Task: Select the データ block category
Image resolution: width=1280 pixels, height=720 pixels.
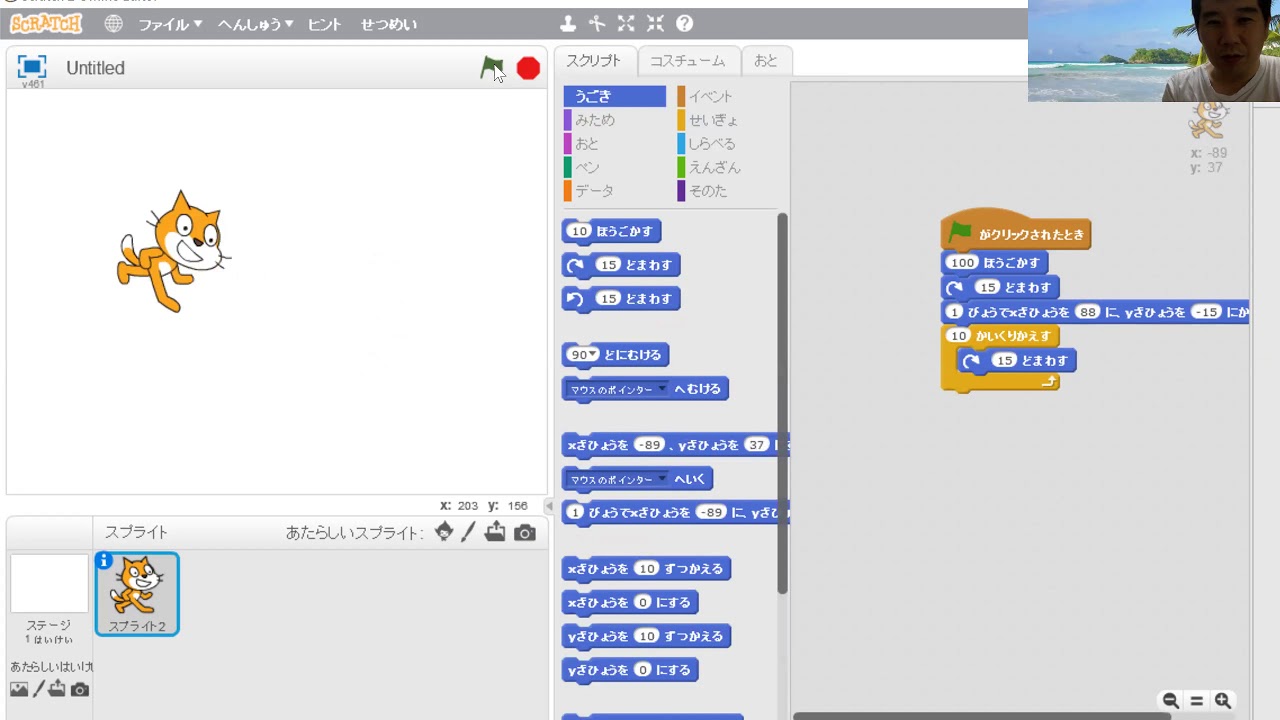Action: click(614, 191)
